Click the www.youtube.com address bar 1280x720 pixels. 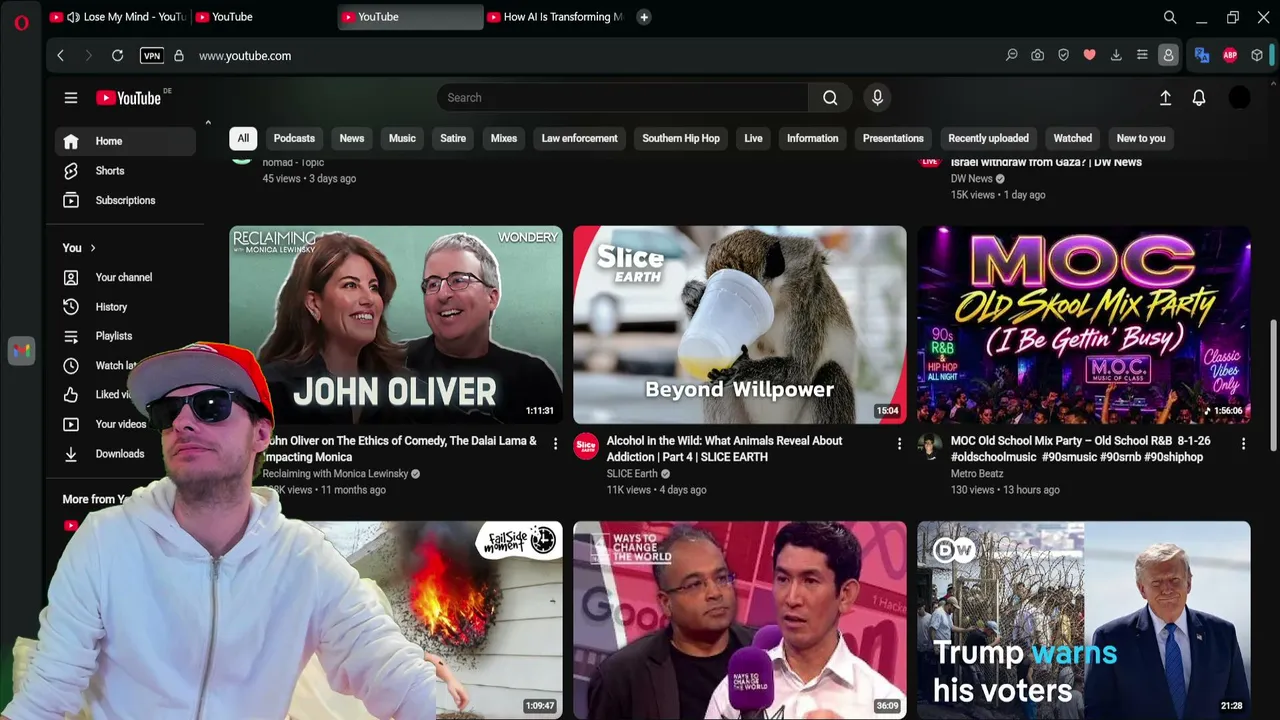(x=245, y=56)
